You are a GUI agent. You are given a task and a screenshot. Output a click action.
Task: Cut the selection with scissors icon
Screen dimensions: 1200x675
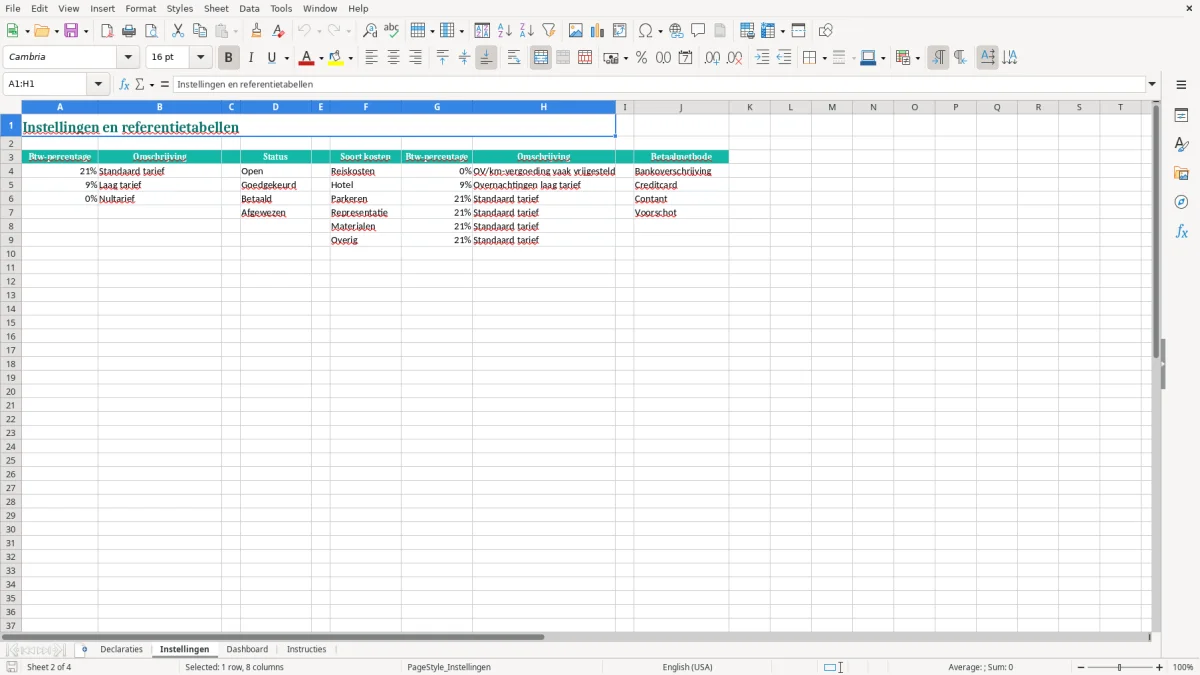pyautogui.click(x=178, y=31)
